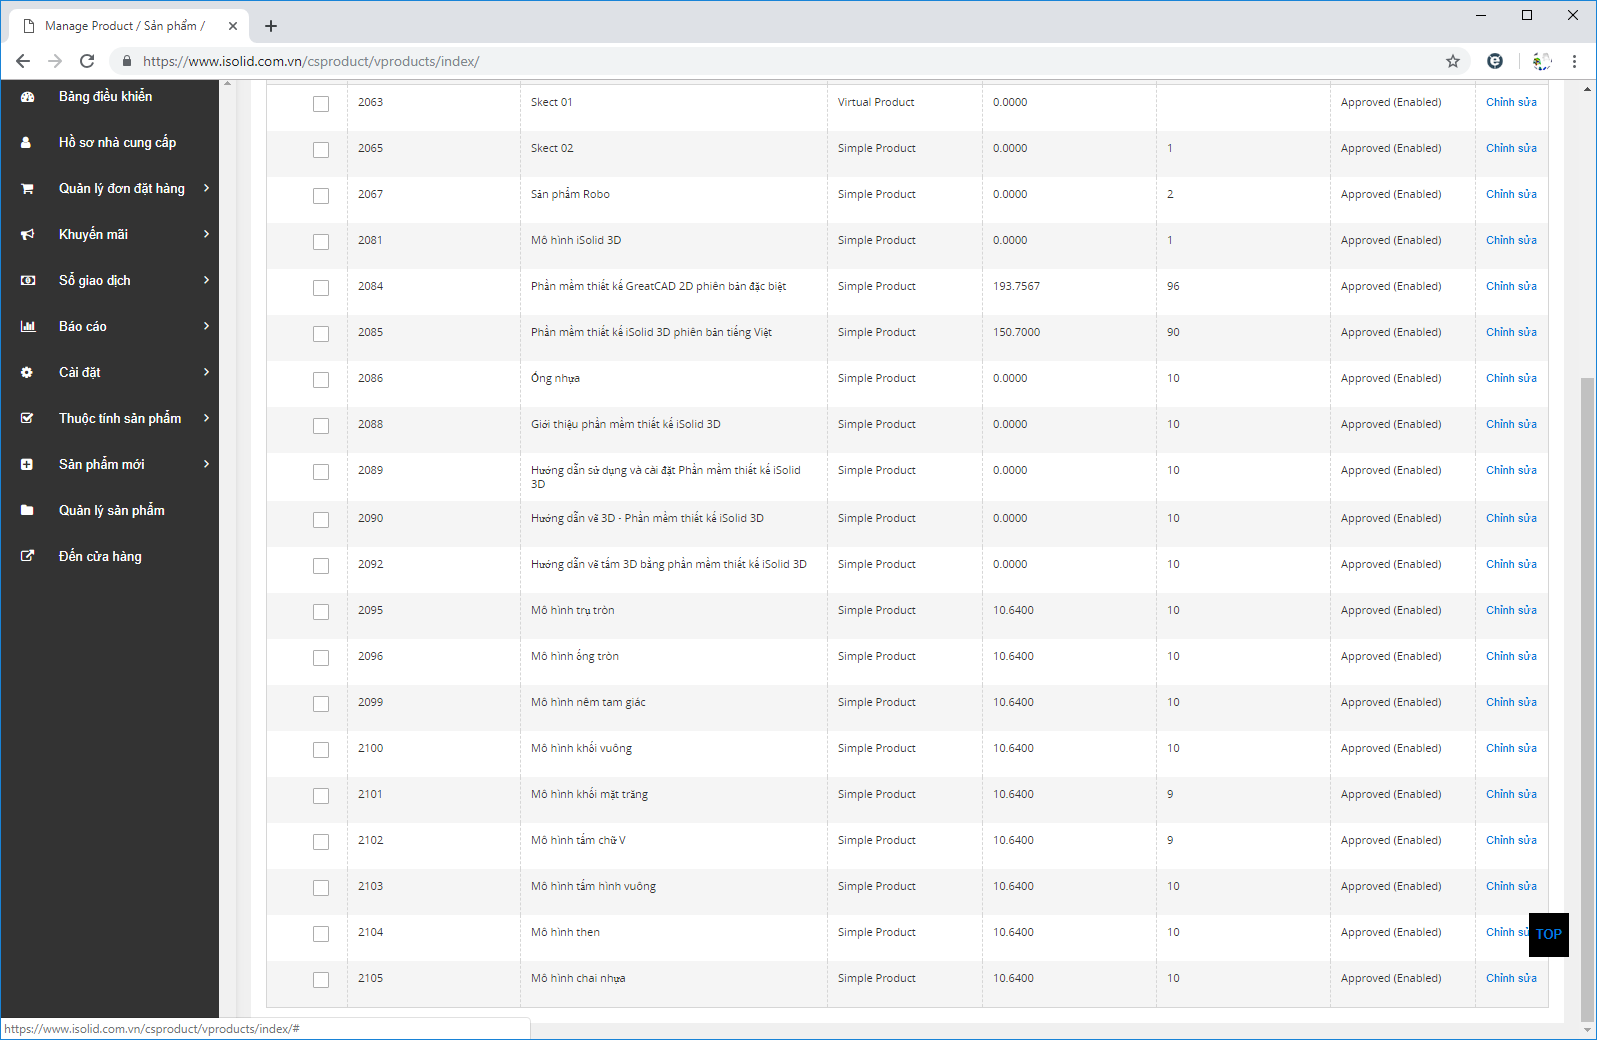Check the box for product 2086 Ống nhựa
This screenshot has width=1597, height=1040.
coord(321,380)
